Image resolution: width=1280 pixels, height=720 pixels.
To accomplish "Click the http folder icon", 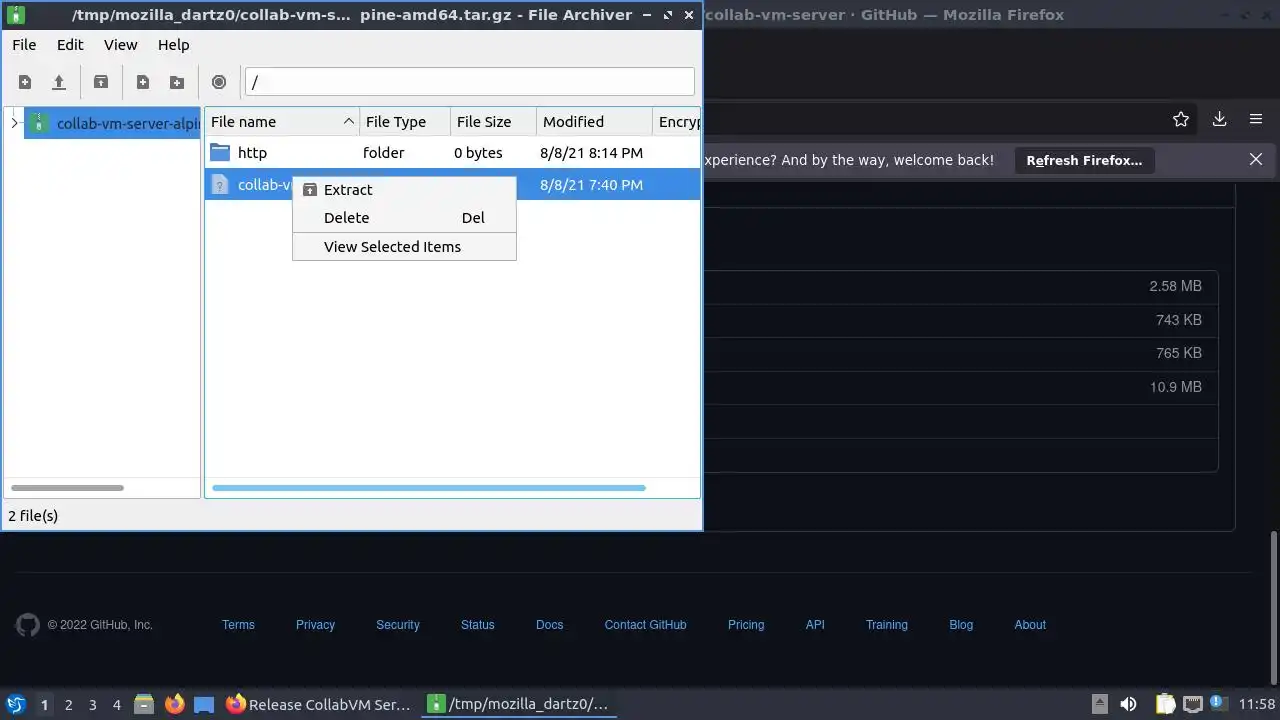I will [x=220, y=152].
